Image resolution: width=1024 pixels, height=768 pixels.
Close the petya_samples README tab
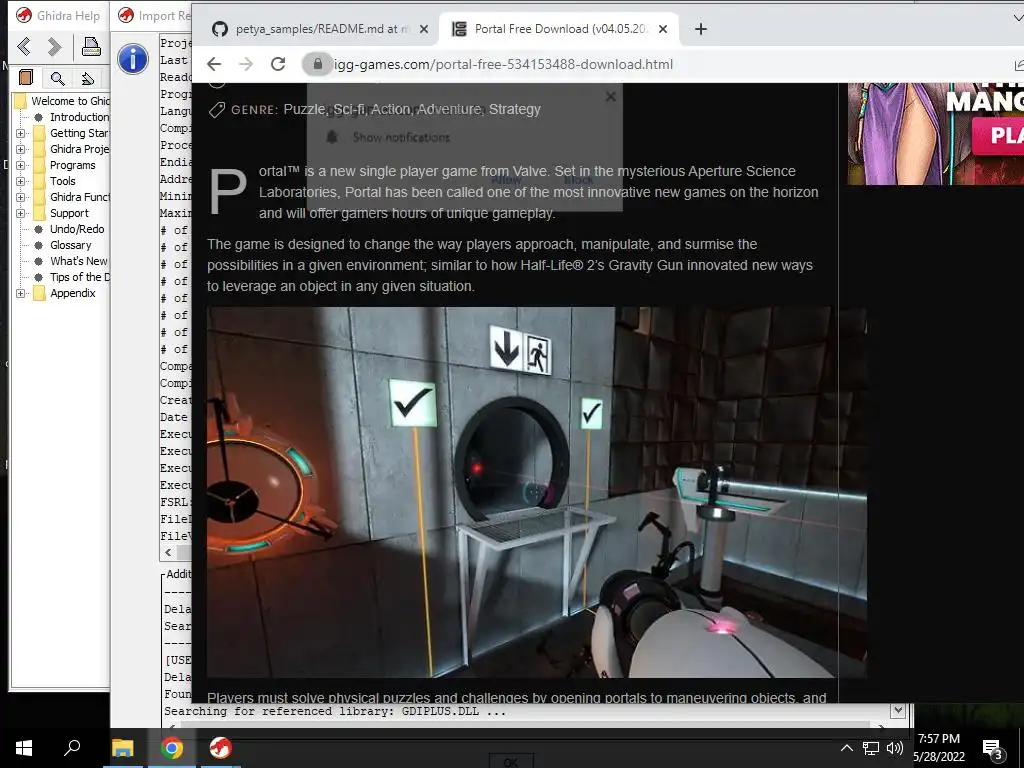pos(424,29)
